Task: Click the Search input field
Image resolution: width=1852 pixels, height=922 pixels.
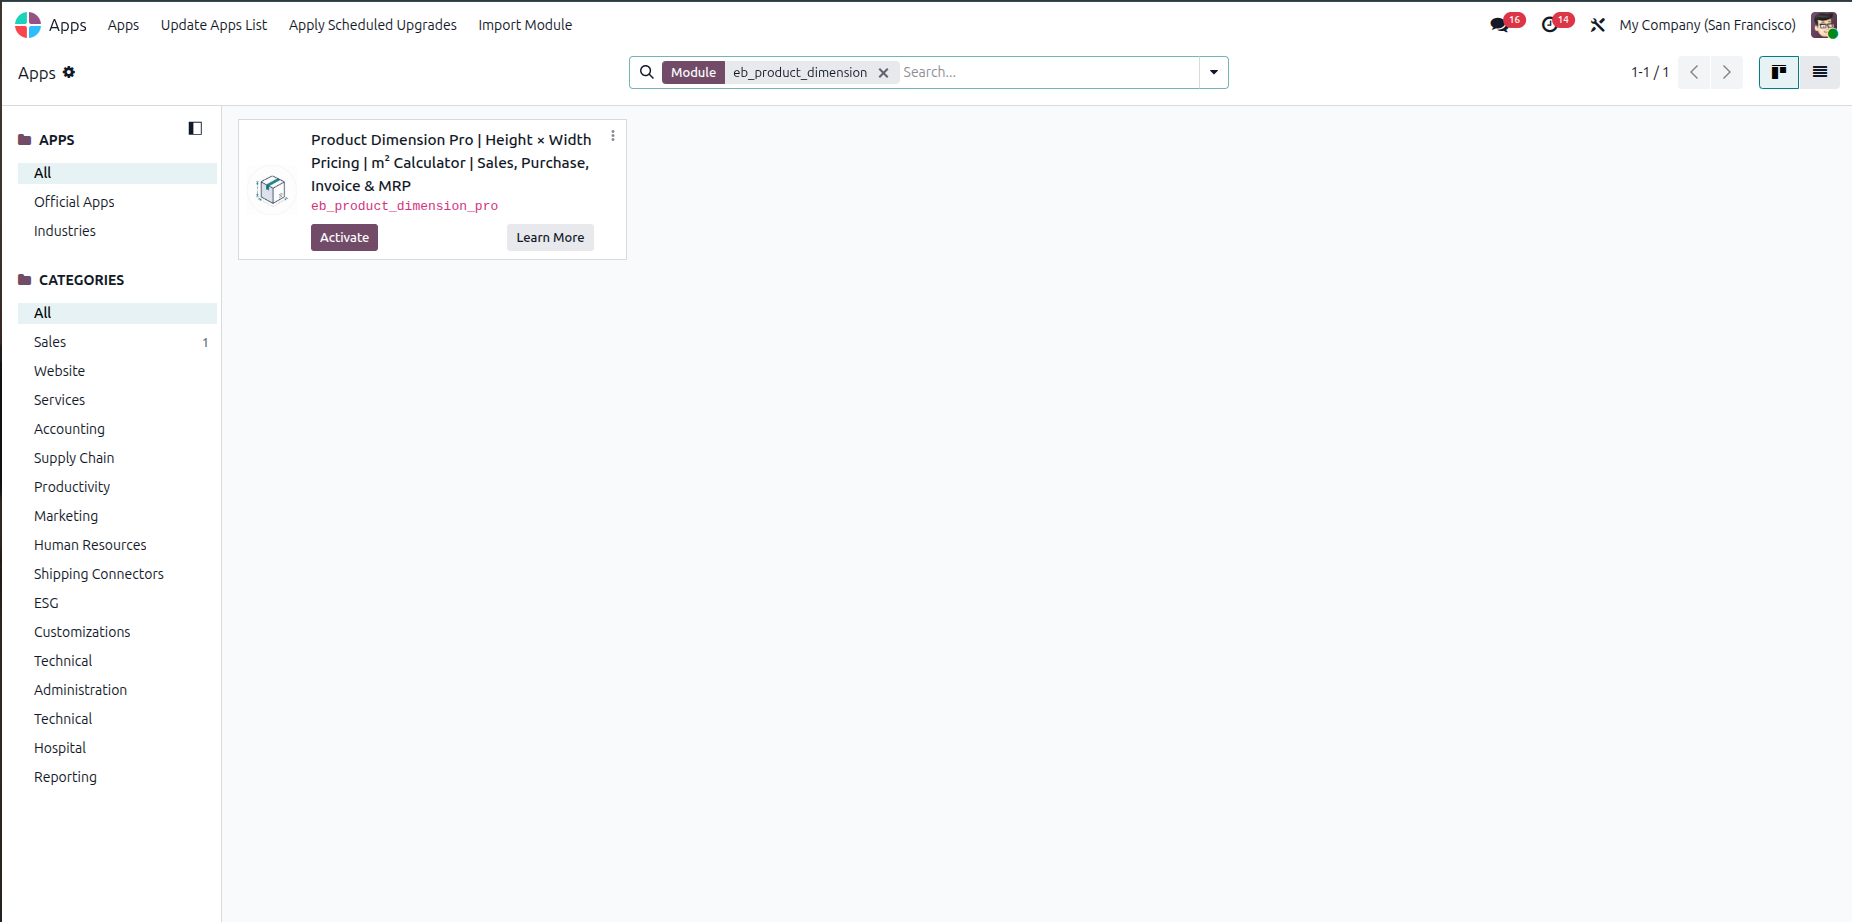Action: [x=1048, y=72]
